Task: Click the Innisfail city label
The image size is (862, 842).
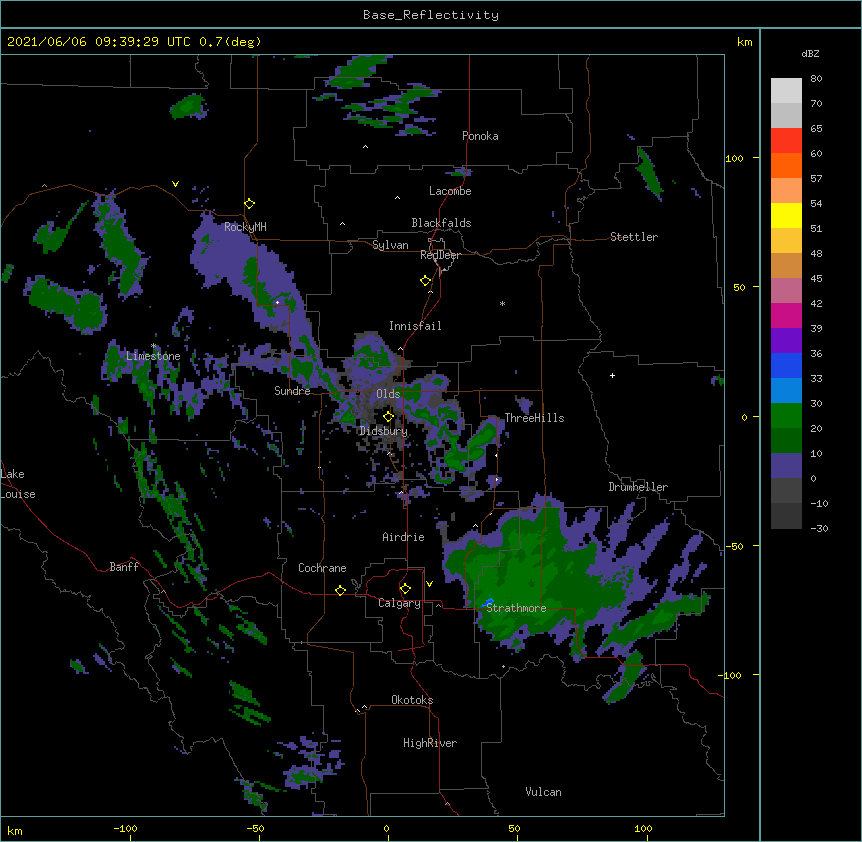Action: click(415, 326)
